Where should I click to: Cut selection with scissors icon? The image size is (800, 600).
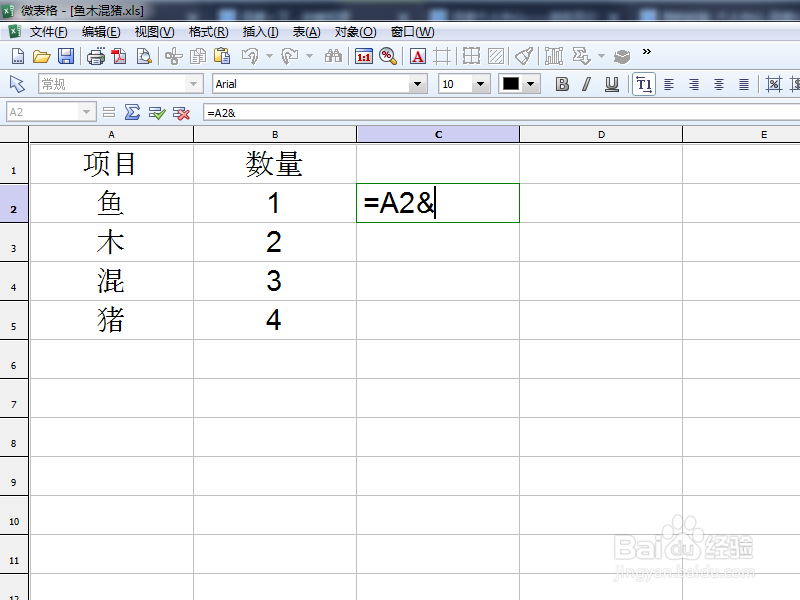173,56
